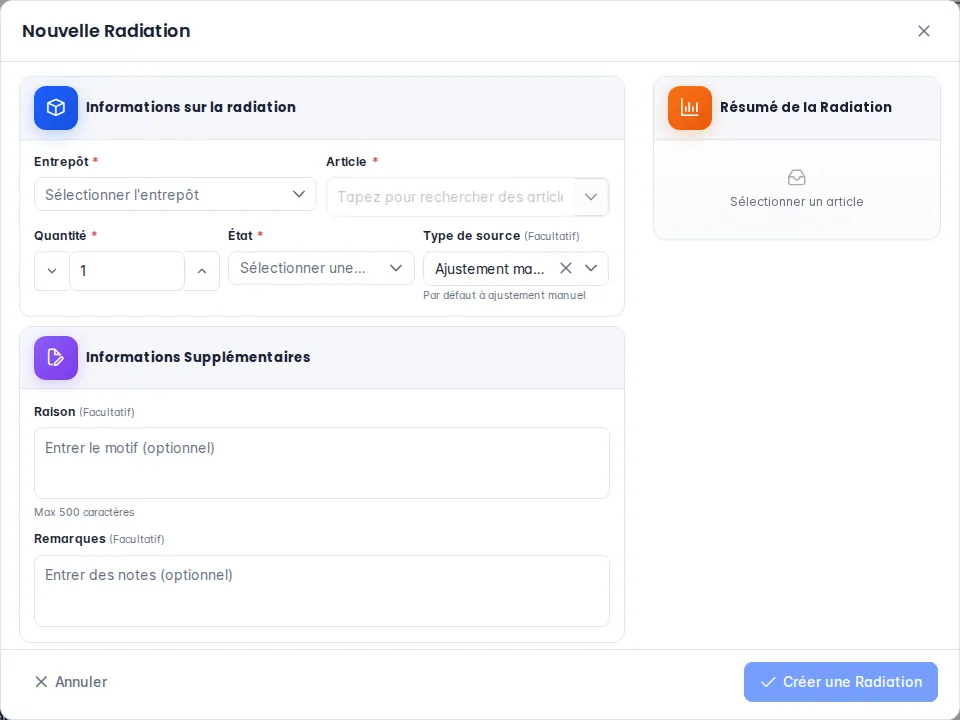
Task: Click into the Raison text area
Action: pyautogui.click(x=322, y=463)
